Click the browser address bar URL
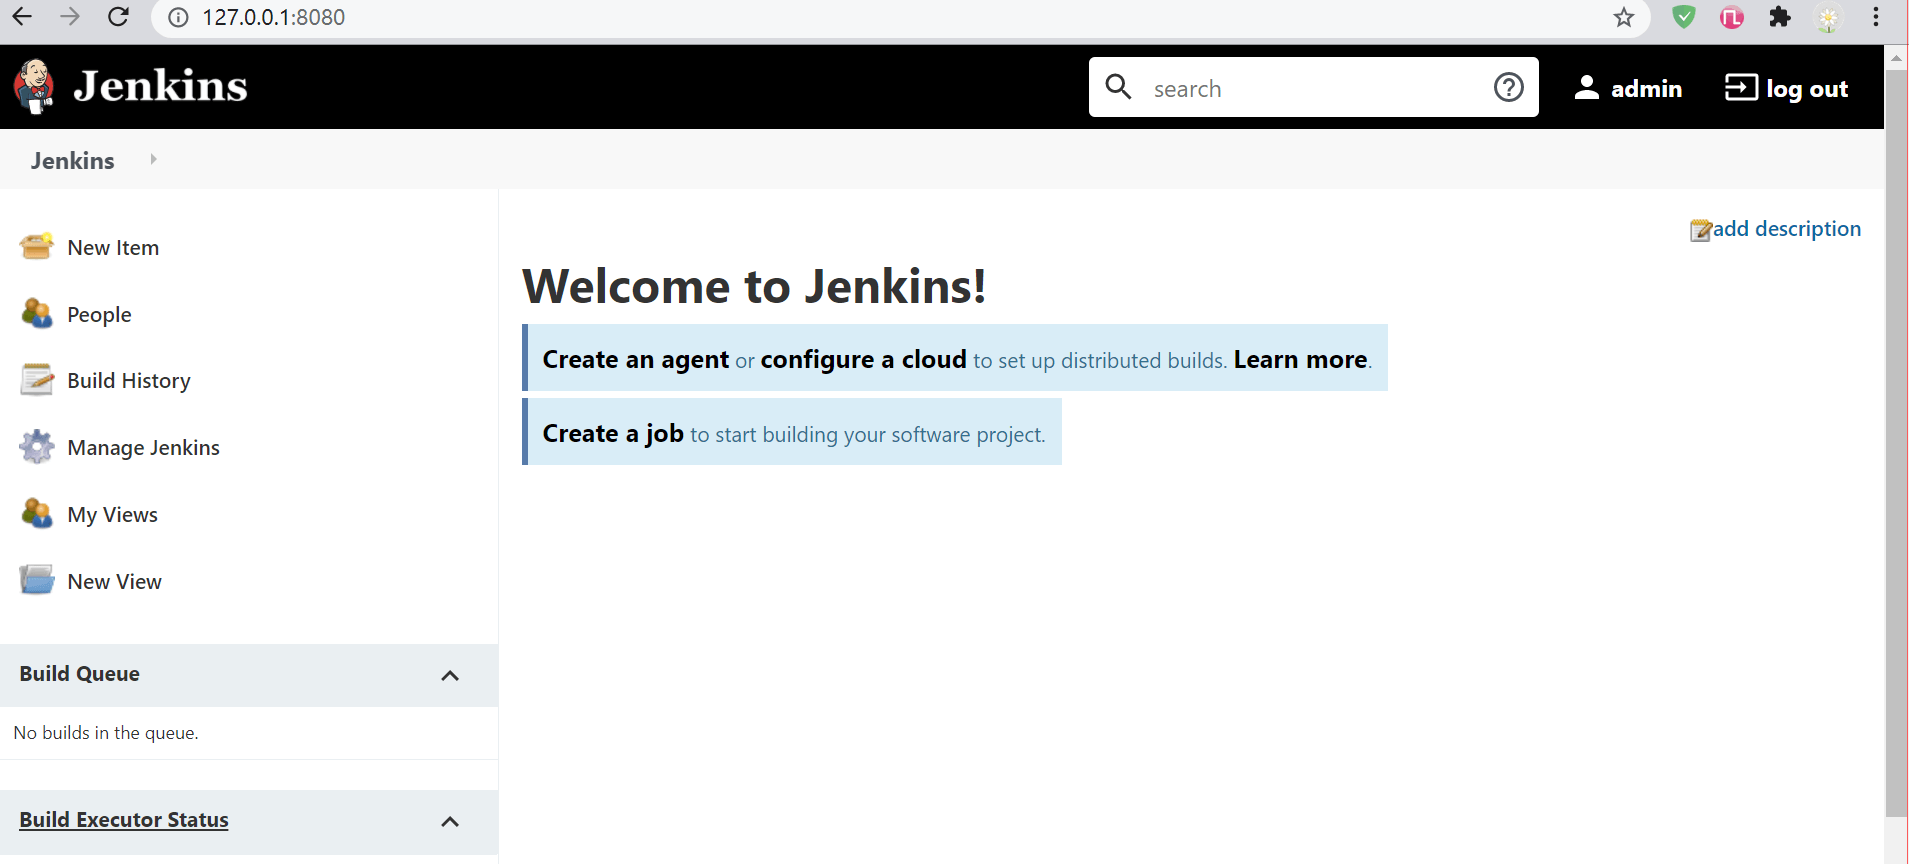The image size is (1909, 864). [273, 17]
